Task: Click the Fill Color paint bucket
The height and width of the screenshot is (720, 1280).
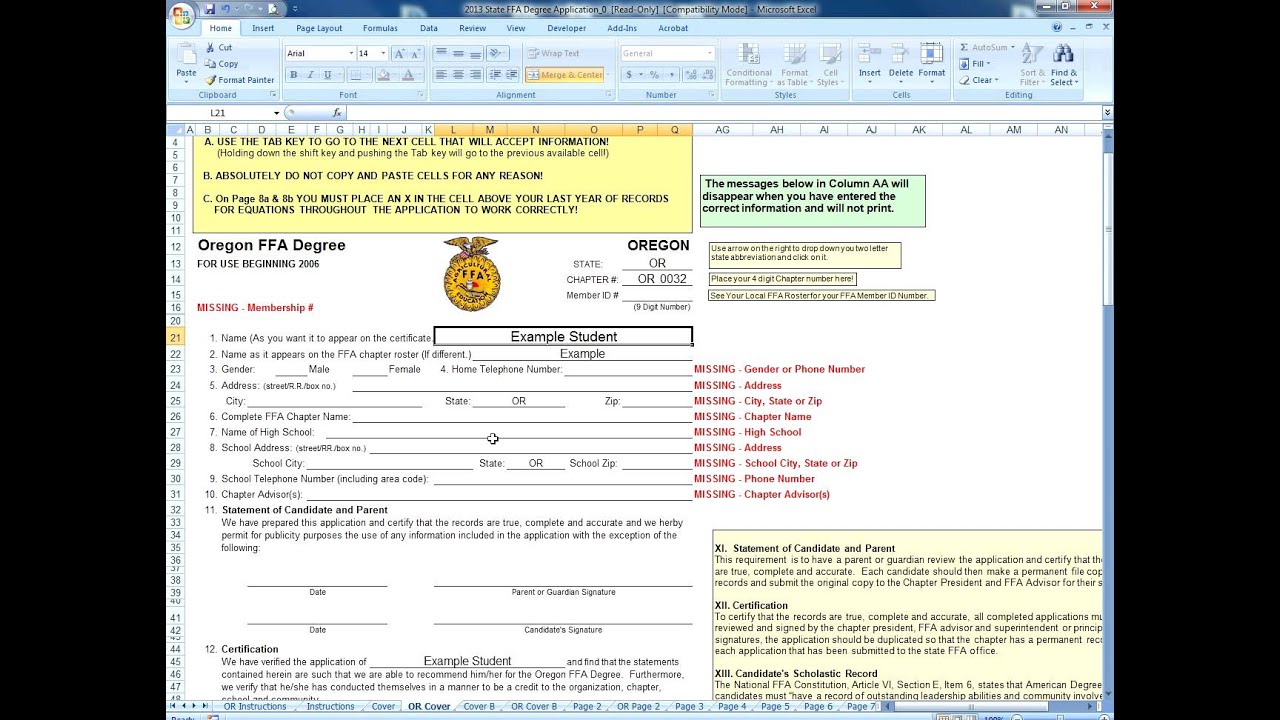Action: coord(383,75)
